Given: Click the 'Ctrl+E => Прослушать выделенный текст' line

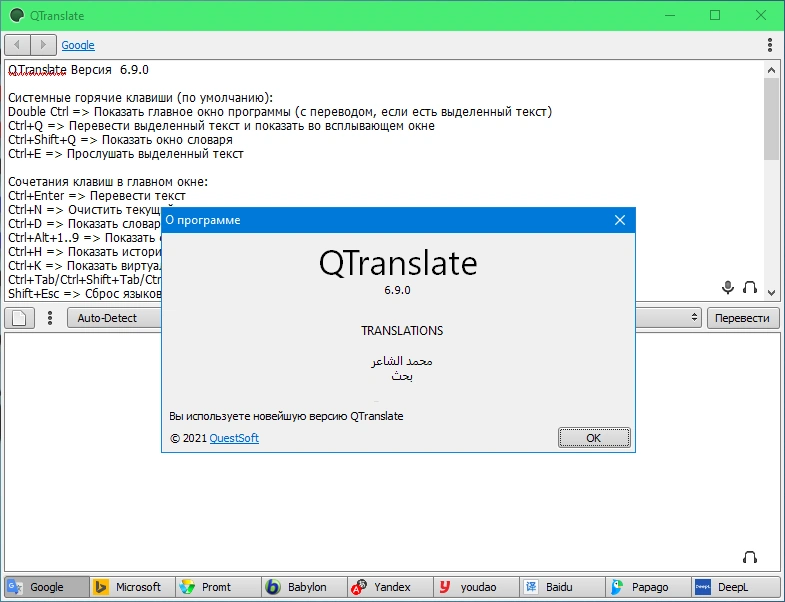Looking at the screenshot, I should 126,154.
